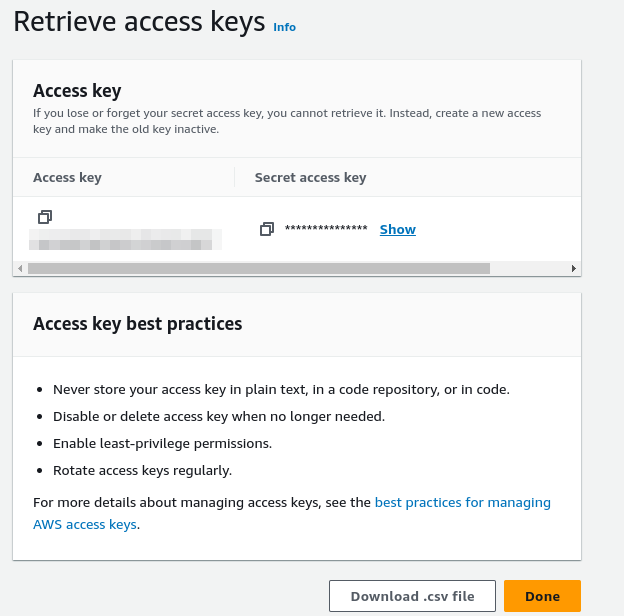This screenshot has width=624, height=616.
Task: Click the horizontal scrollbar's left arrow
Action: [20, 268]
